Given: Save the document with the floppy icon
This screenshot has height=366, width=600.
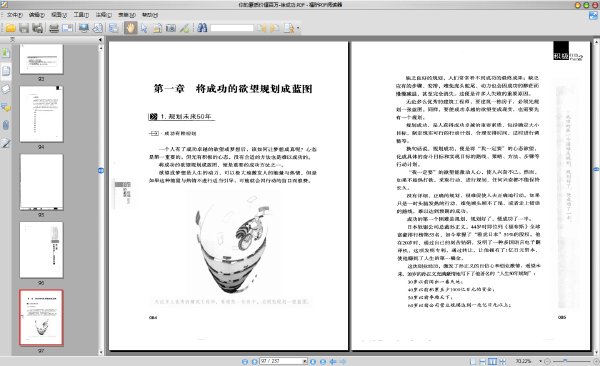Looking at the screenshot, I should tap(24, 28).
